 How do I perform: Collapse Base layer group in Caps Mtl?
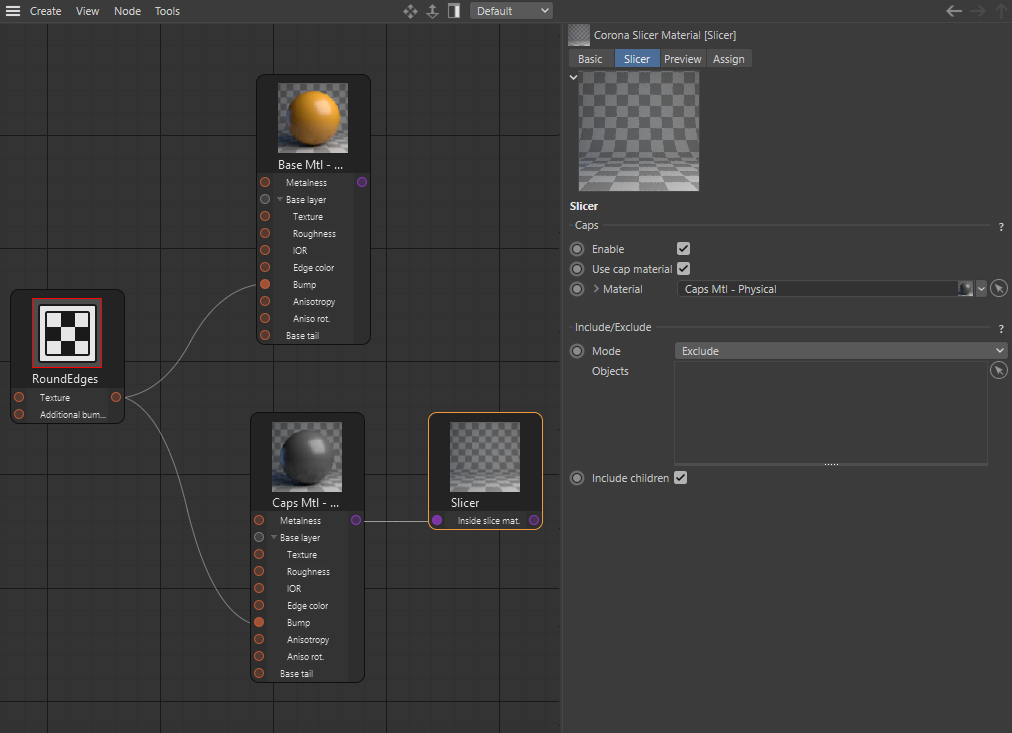coord(274,537)
